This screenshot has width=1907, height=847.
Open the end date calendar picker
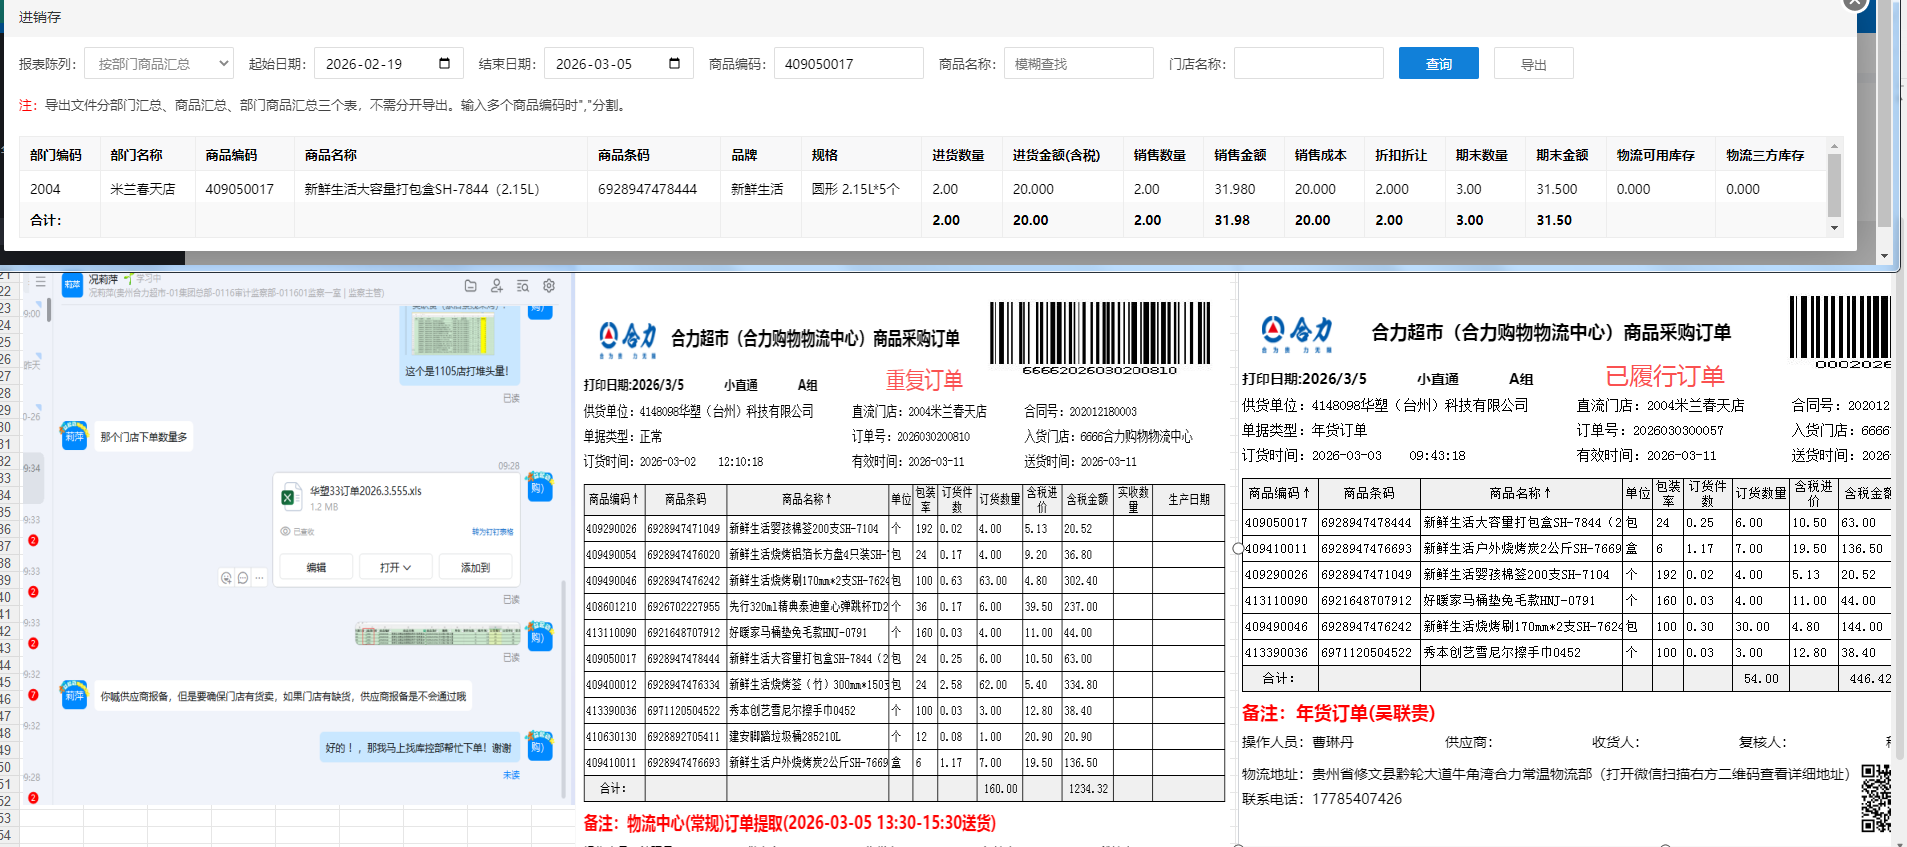(674, 64)
